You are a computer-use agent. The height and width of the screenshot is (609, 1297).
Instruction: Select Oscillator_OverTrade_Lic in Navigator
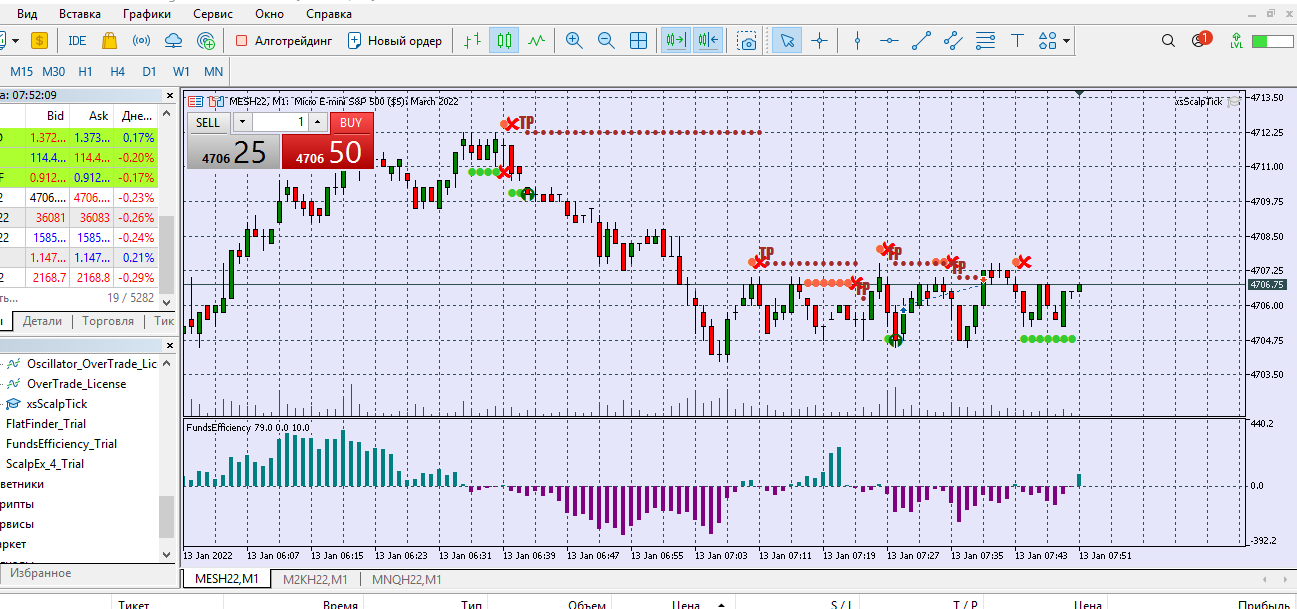click(92, 364)
